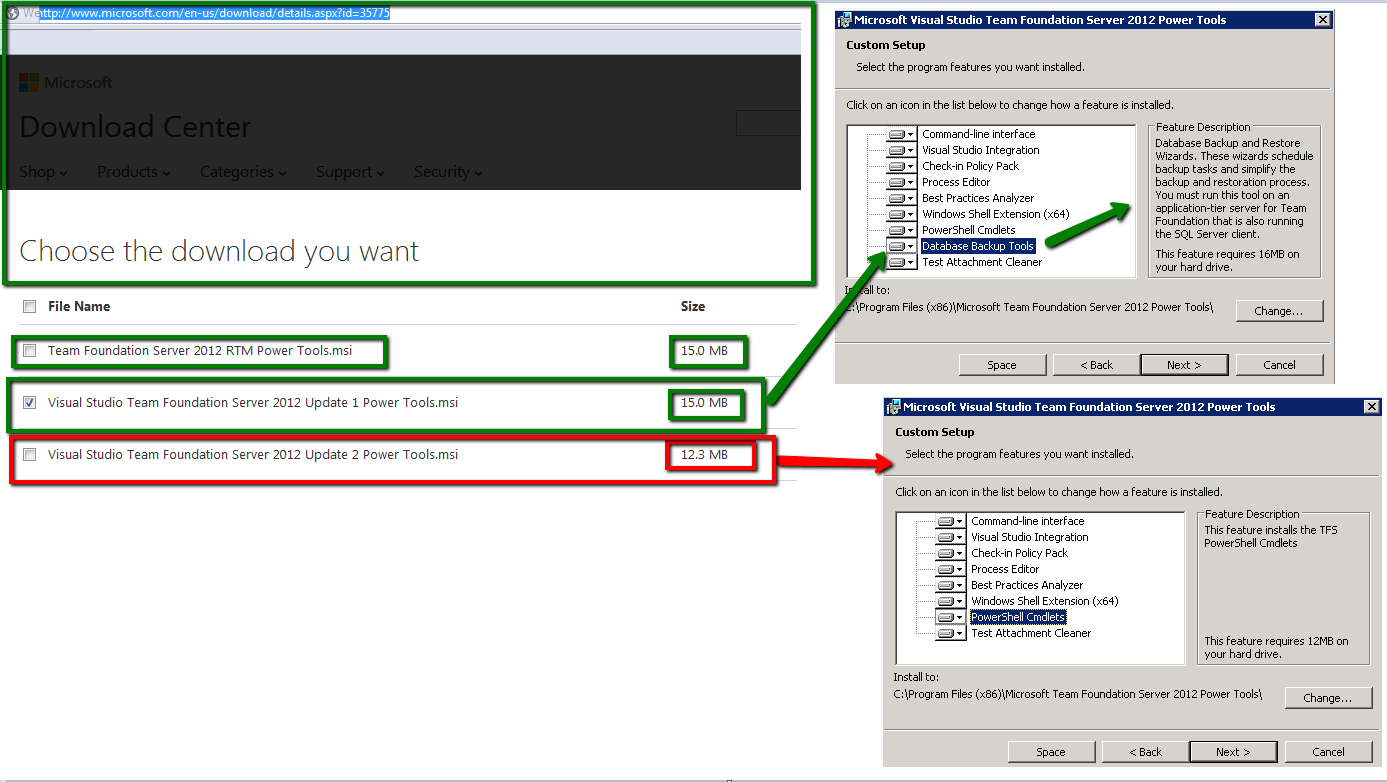Click the installer icon in lower dialog title bar
1387x782 pixels.
(x=894, y=407)
